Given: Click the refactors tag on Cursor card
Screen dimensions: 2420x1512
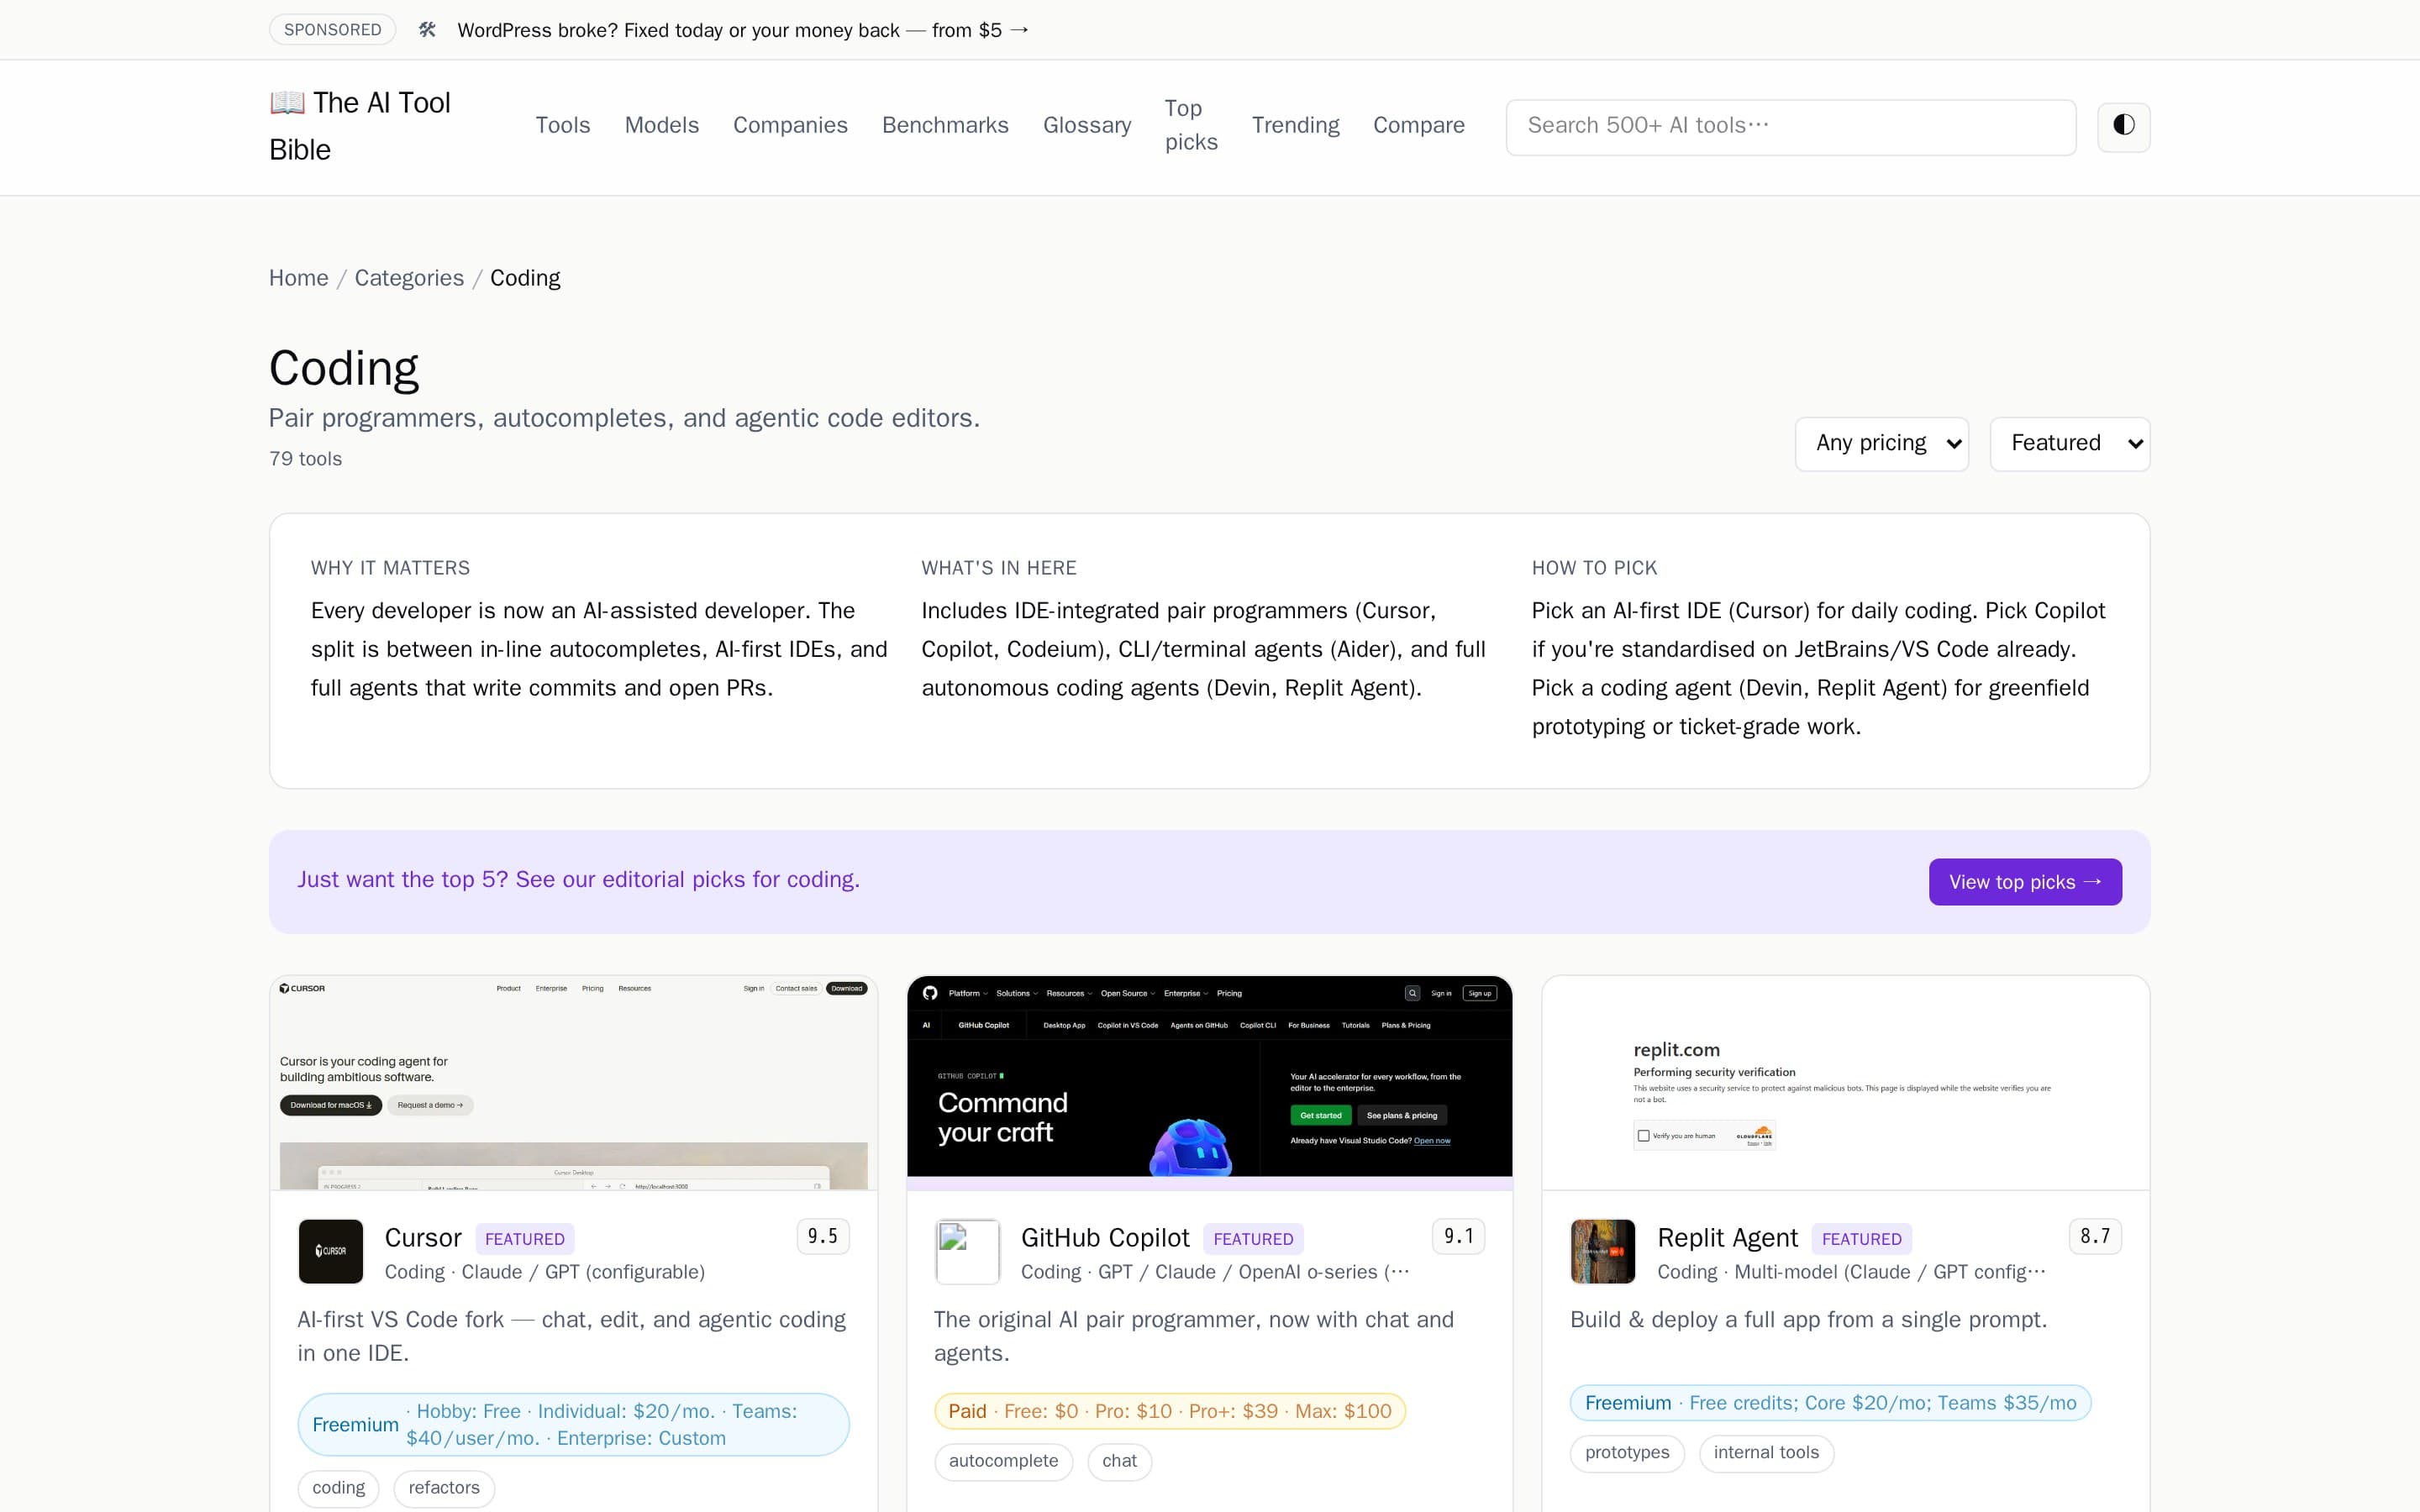Looking at the screenshot, I should pyautogui.click(x=444, y=1488).
